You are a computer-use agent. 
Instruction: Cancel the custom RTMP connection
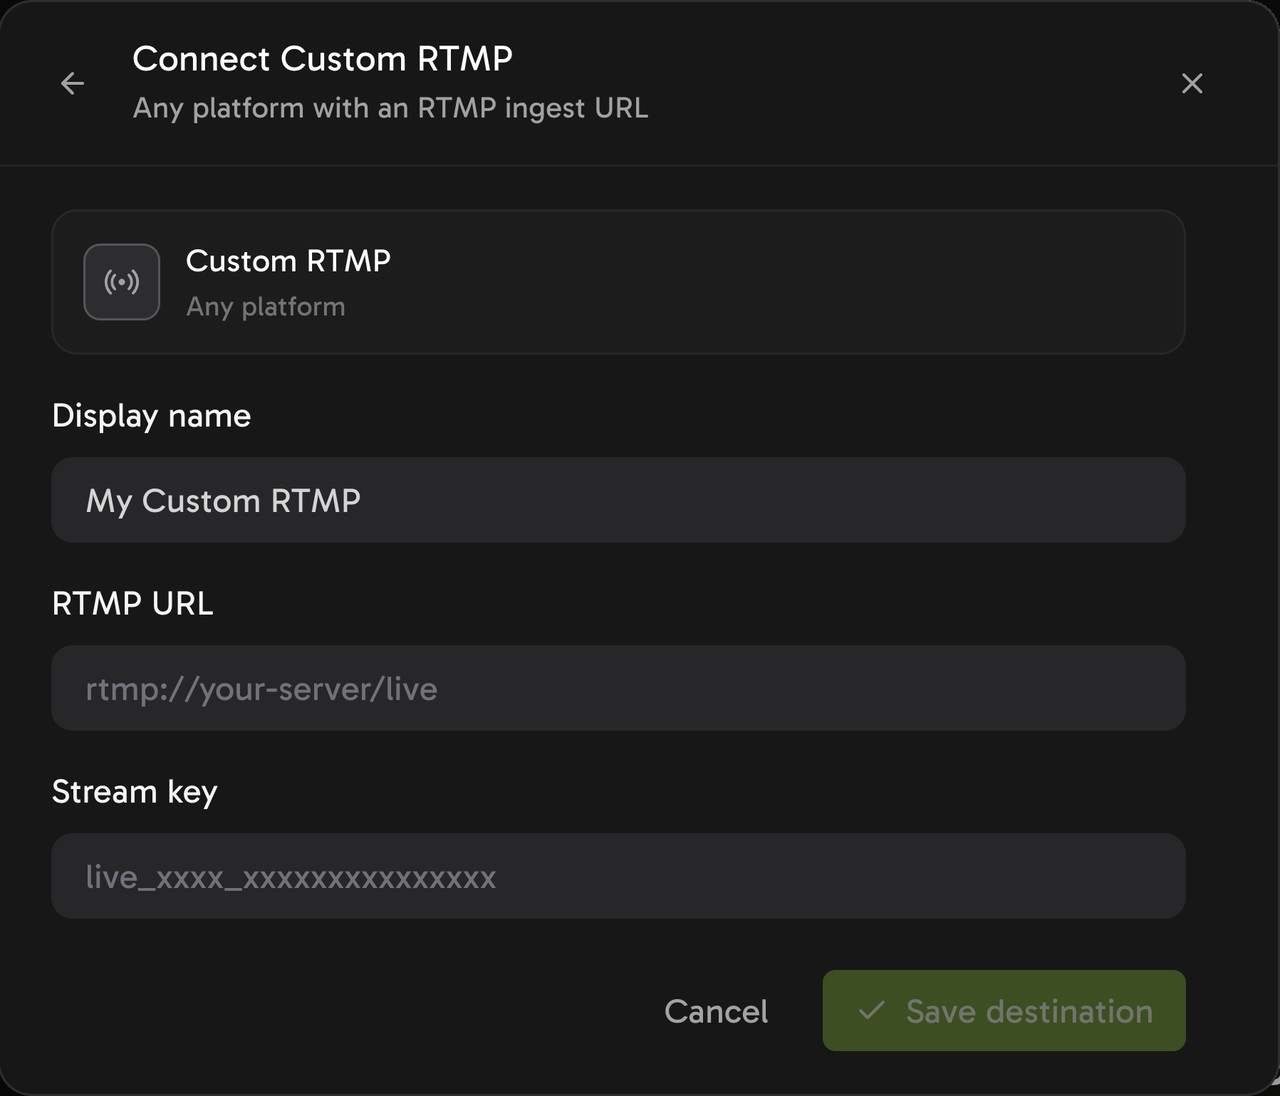(x=716, y=1011)
